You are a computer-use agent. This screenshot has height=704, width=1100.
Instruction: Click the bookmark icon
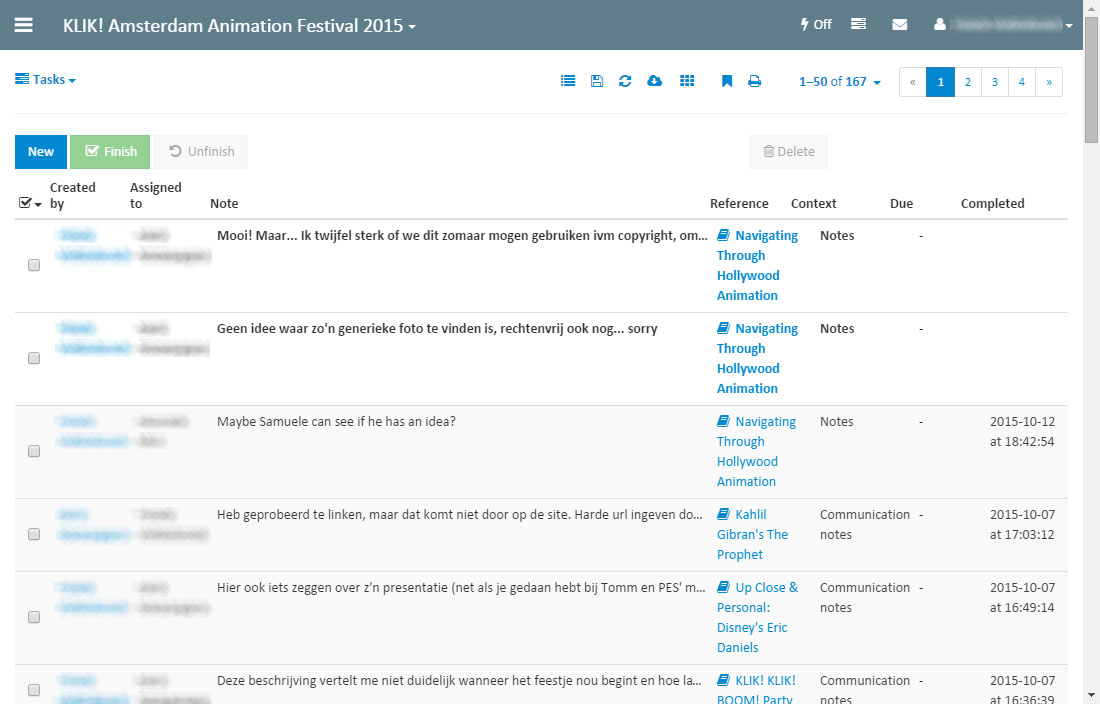click(727, 81)
